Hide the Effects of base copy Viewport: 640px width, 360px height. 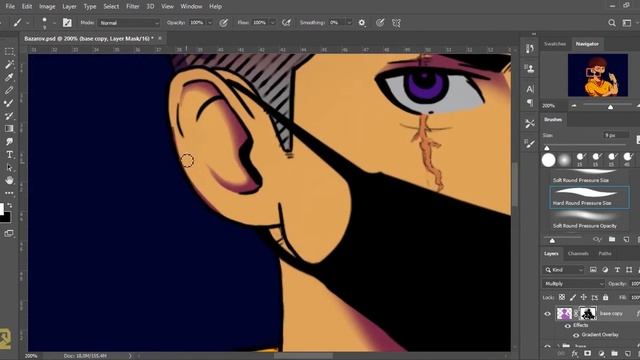[x=567, y=325]
